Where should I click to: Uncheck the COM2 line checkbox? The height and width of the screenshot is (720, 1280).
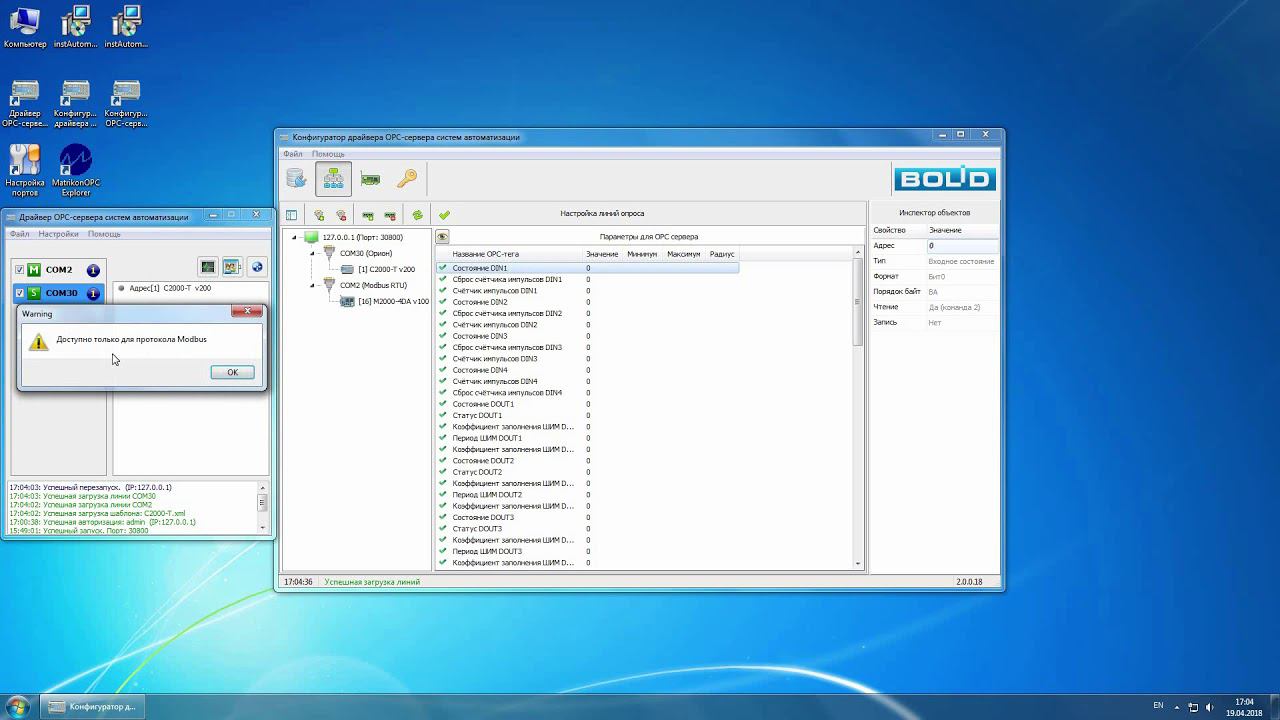coord(19,270)
